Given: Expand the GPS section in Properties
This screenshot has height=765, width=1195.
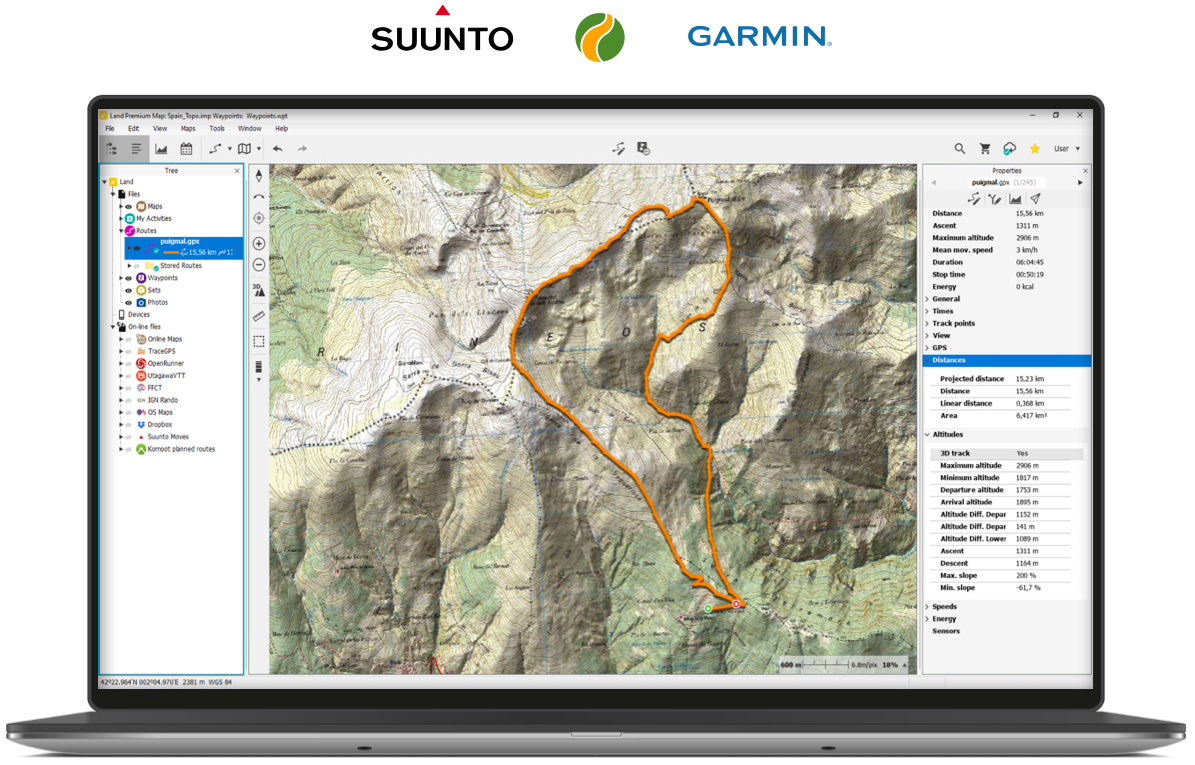Looking at the screenshot, I should (x=927, y=348).
